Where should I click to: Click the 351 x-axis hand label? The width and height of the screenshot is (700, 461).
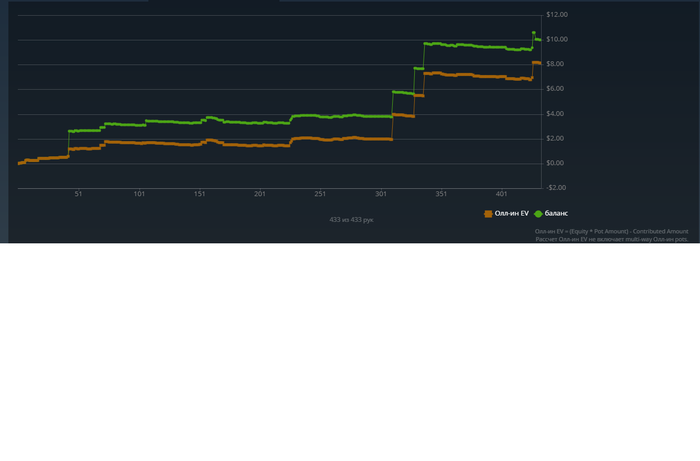[x=441, y=194]
